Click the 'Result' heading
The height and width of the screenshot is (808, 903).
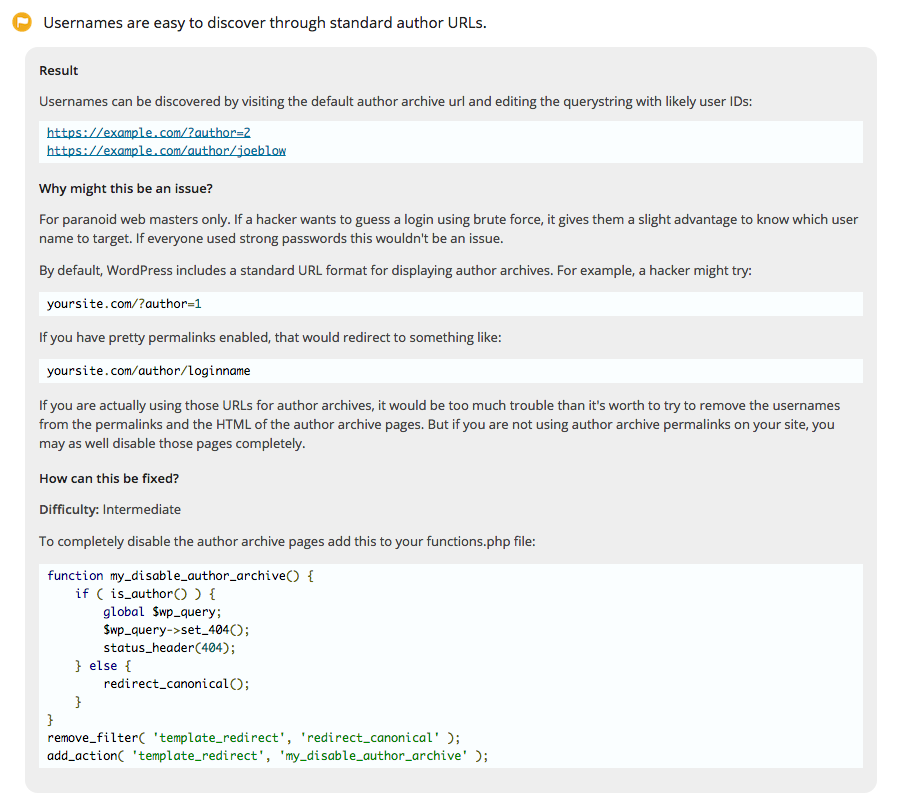[x=58, y=71]
